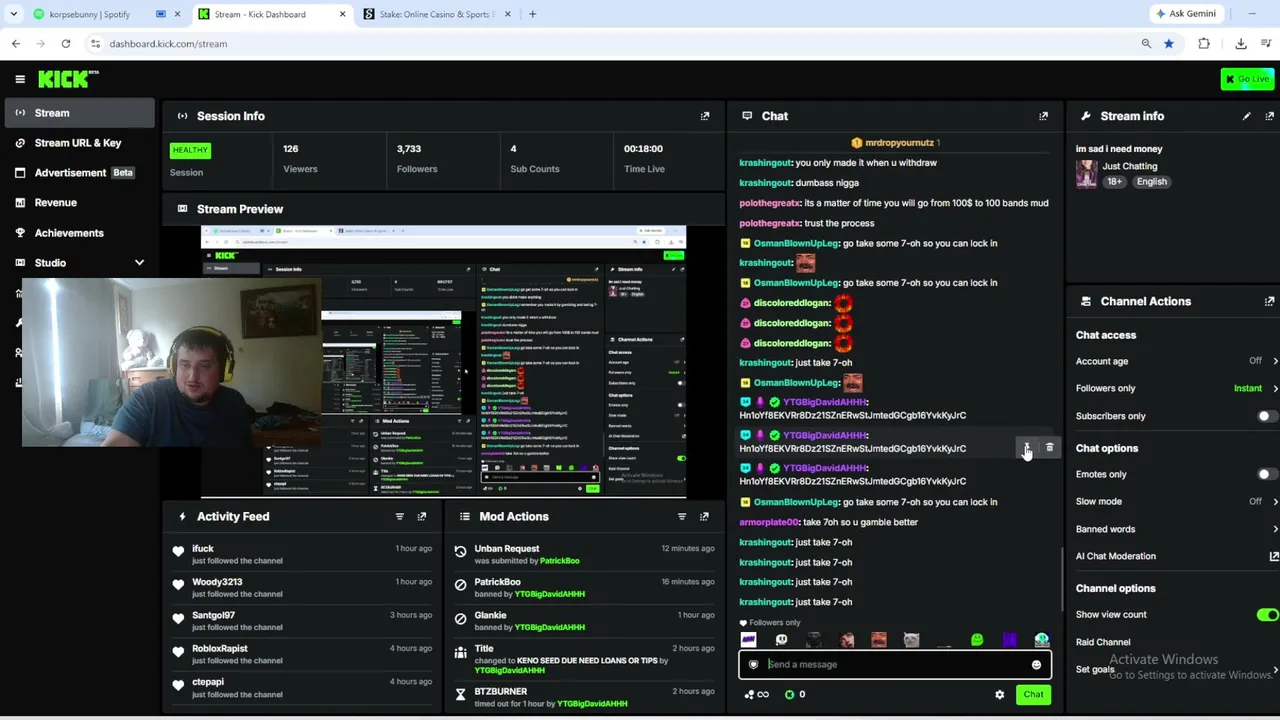Click the Woody3213 follower entry
Screen dimensions: 1280x720
[x=303, y=588]
